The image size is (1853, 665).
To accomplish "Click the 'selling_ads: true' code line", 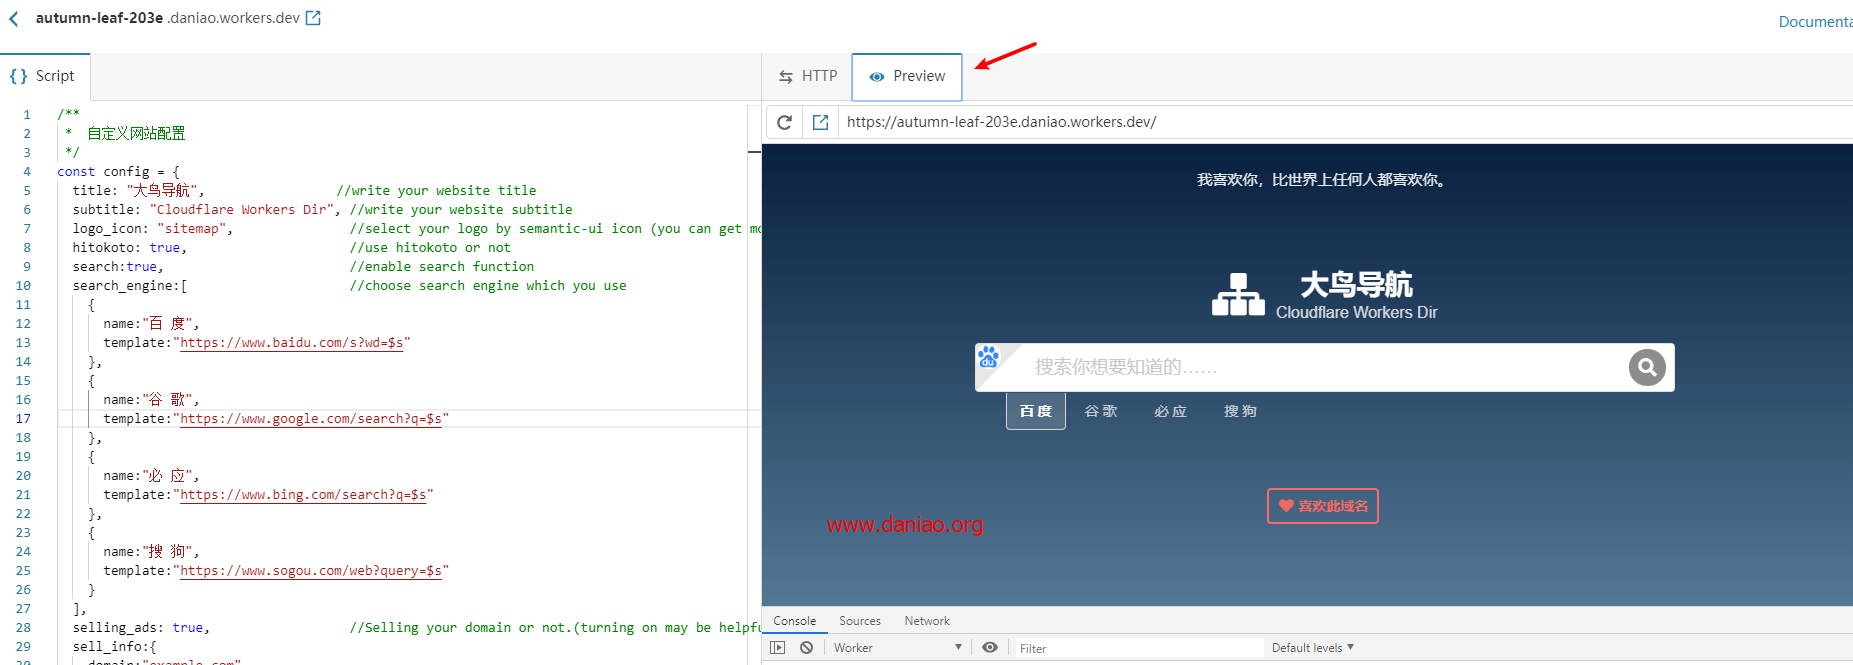I will [141, 628].
